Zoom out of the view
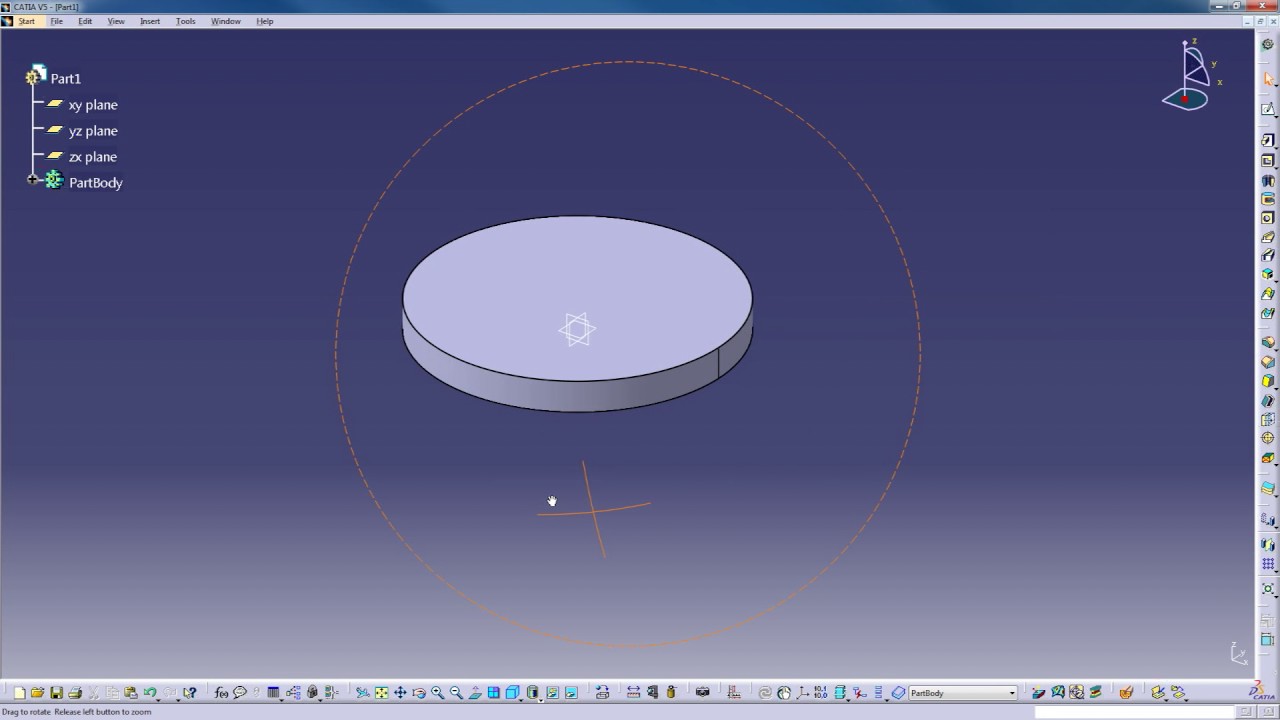The image size is (1280, 720). [x=456, y=692]
